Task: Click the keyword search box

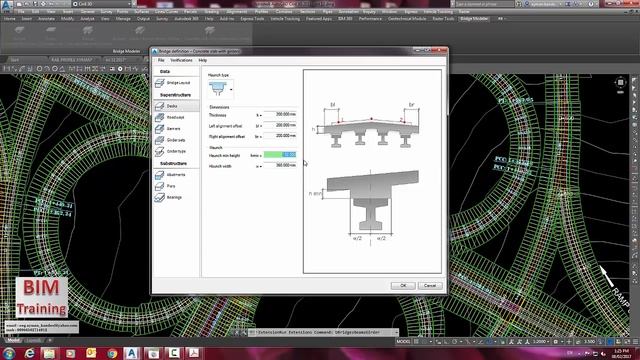Action: pos(484,4)
